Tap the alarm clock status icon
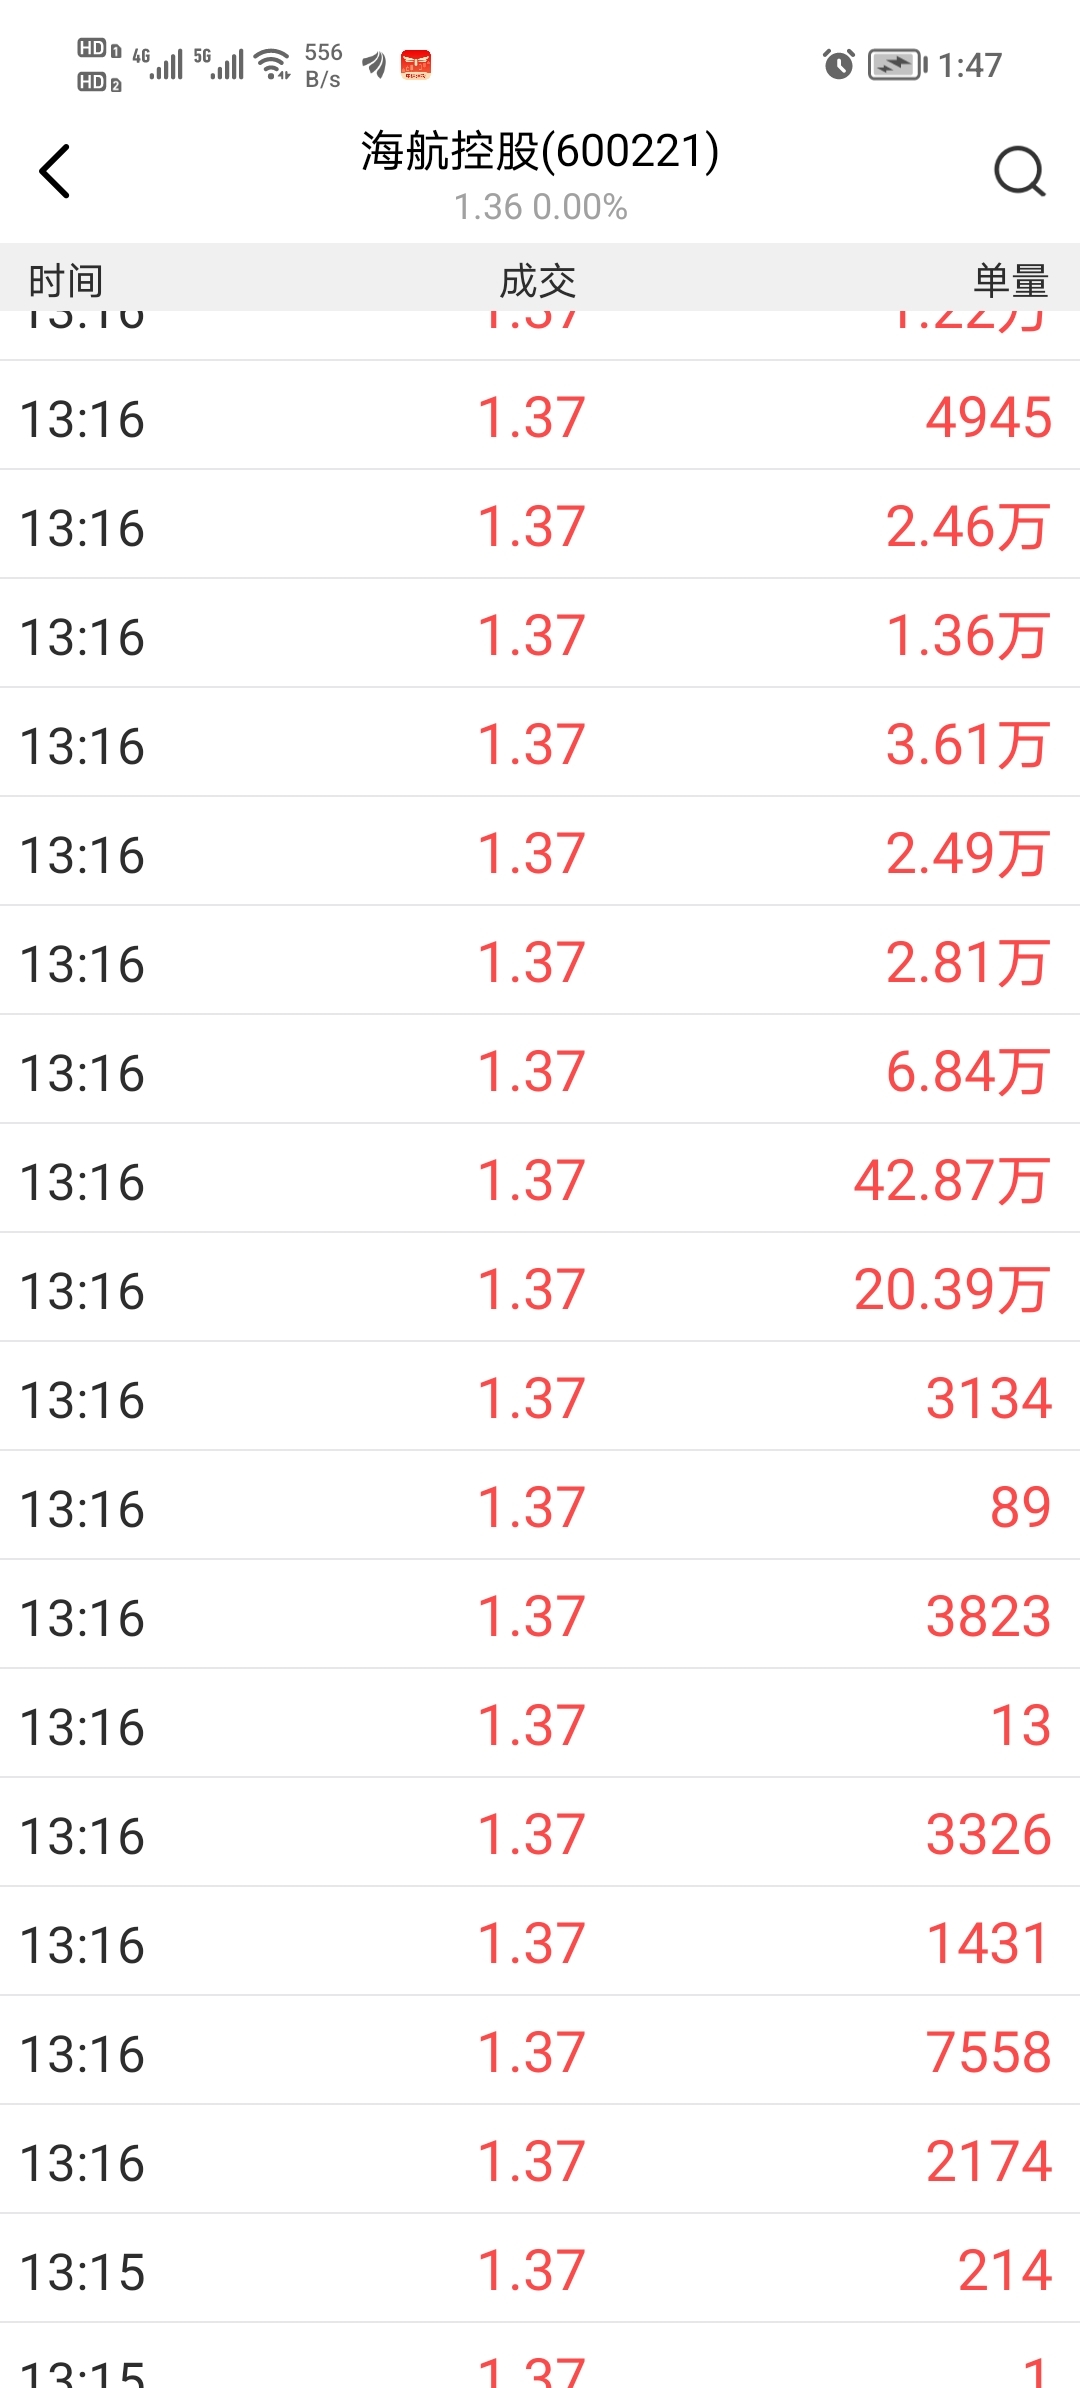1080x2388 pixels. tap(838, 65)
